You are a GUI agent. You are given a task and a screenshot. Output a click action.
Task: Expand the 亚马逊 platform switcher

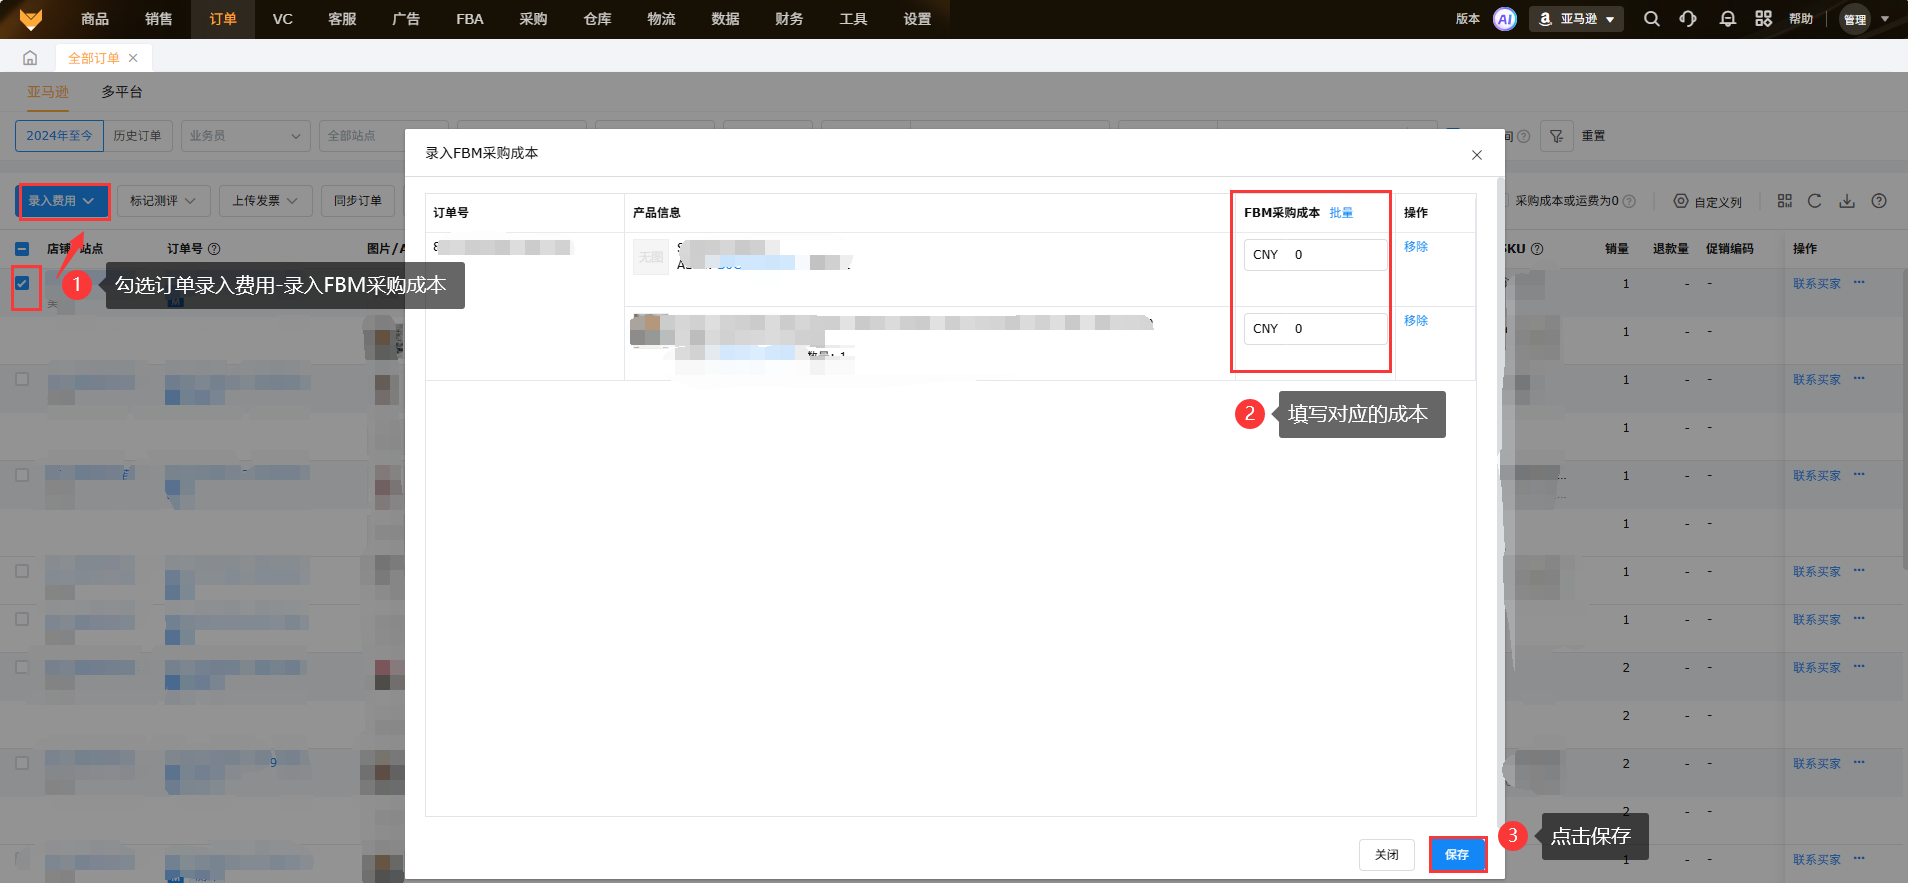pos(1576,19)
